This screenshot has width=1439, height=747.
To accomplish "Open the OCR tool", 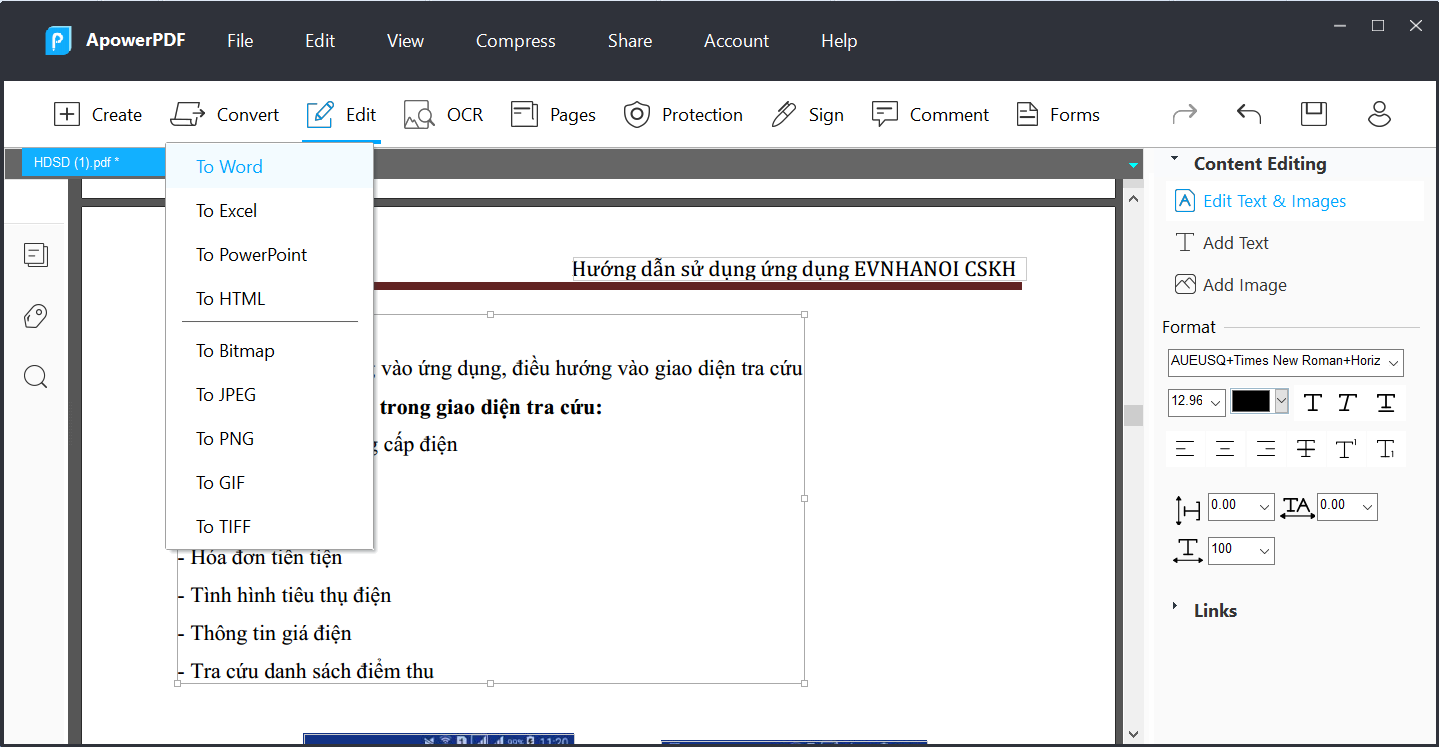I will (443, 114).
